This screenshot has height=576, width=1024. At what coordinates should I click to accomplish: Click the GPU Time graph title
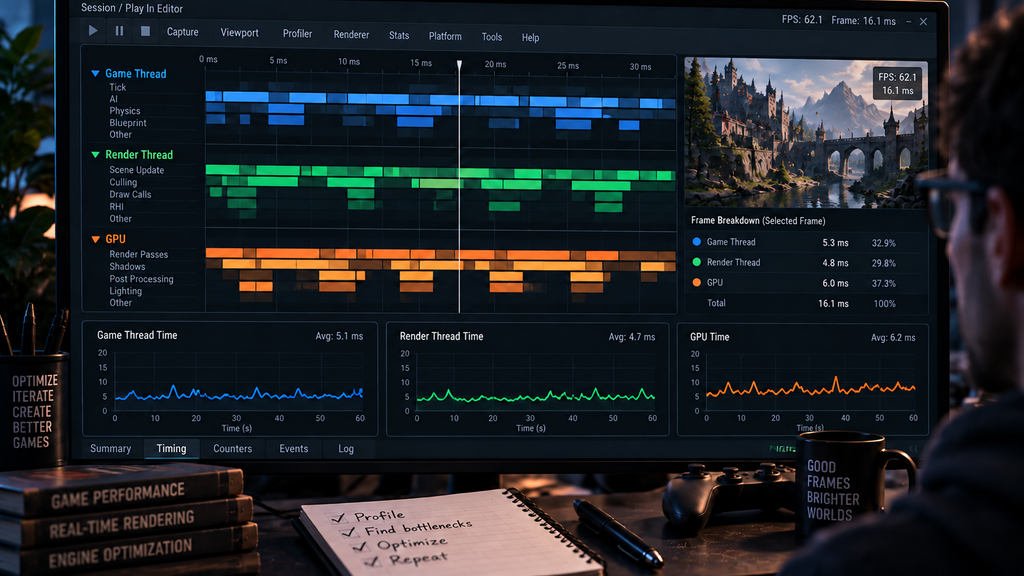point(709,337)
